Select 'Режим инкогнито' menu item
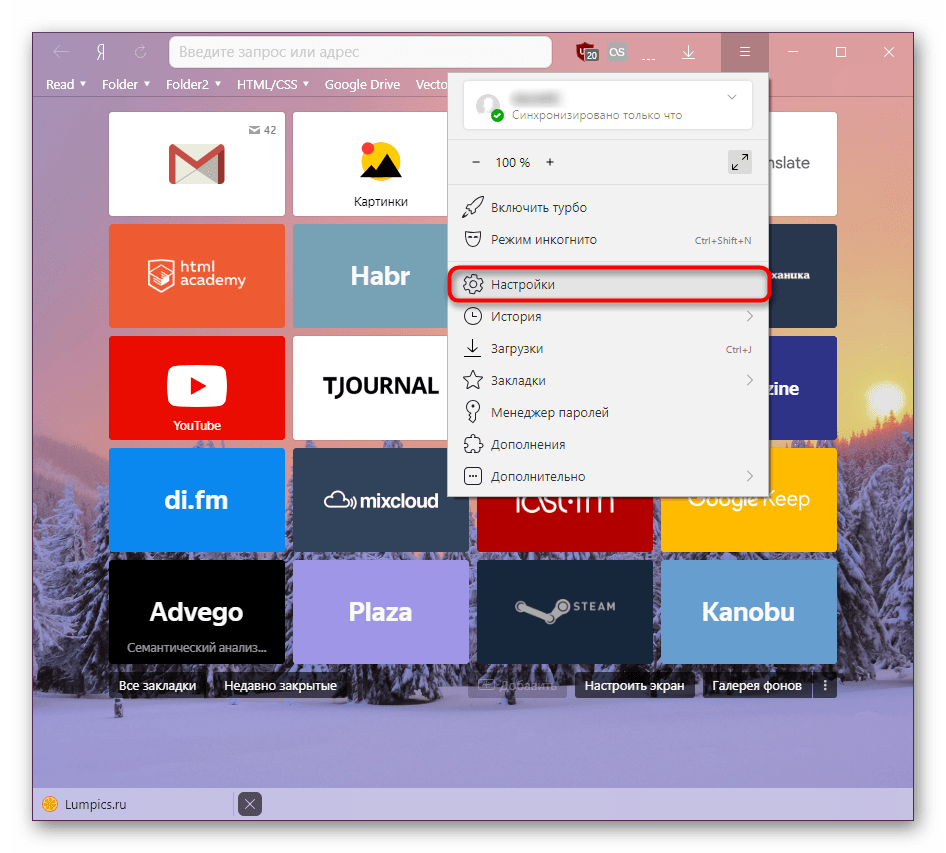The width and height of the screenshot is (946, 853). 608,239
